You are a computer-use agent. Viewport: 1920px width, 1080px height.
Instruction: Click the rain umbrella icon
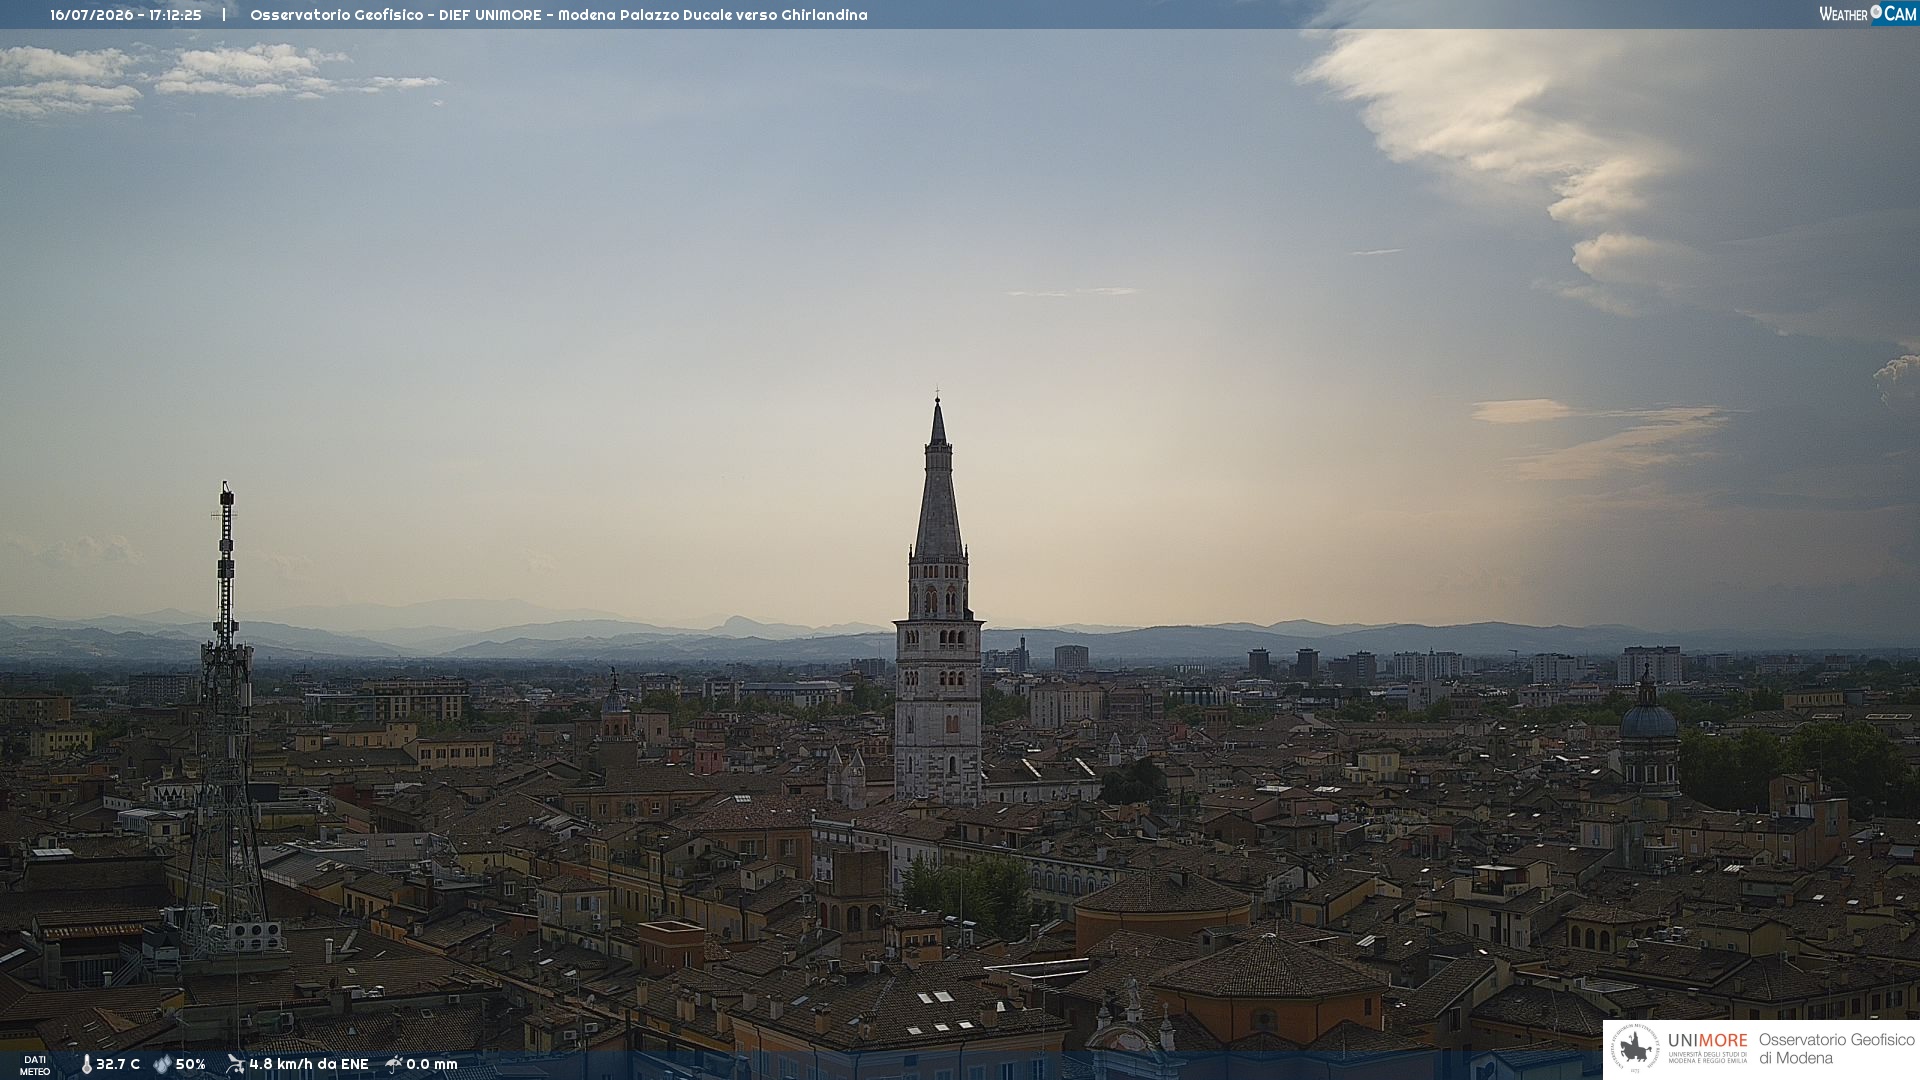pos(394,1064)
